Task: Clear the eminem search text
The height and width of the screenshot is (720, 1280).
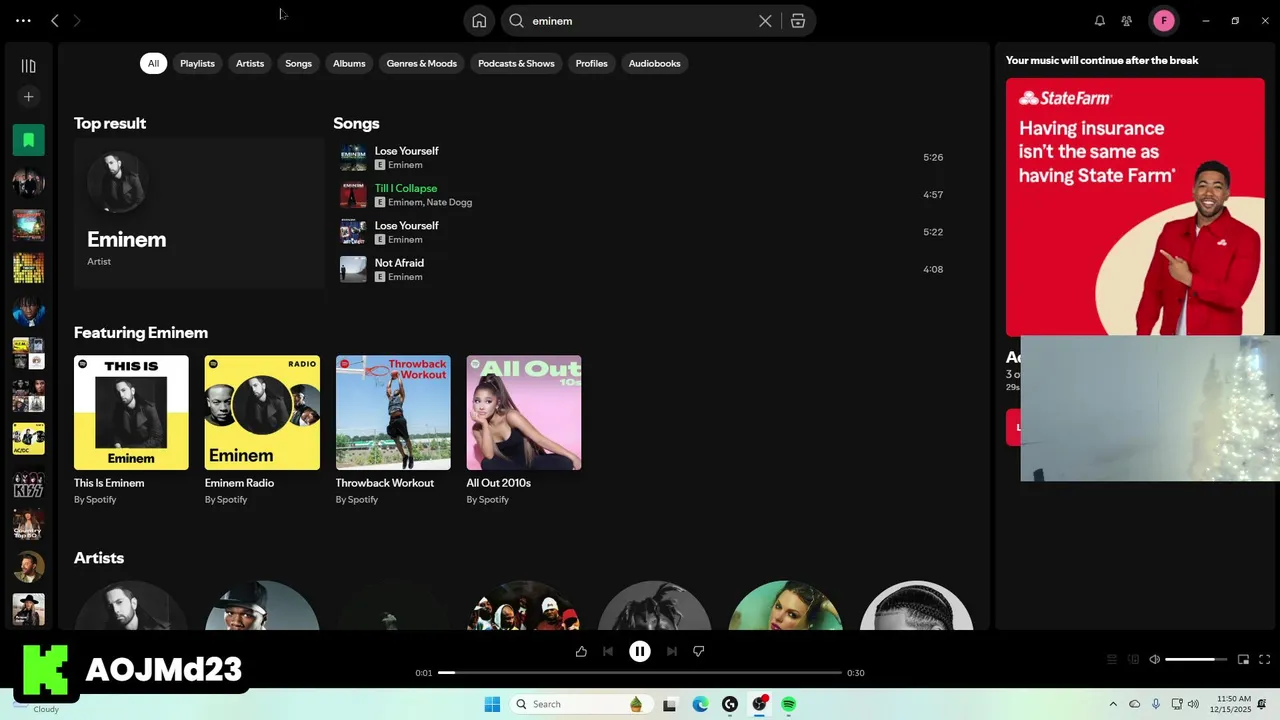Action: [x=765, y=21]
